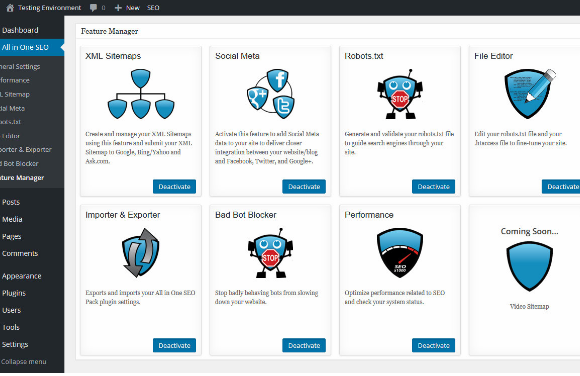The width and height of the screenshot is (580, 376).
Task: Open the SEO menu in admin bar
Action: click(x=153, y=8)
